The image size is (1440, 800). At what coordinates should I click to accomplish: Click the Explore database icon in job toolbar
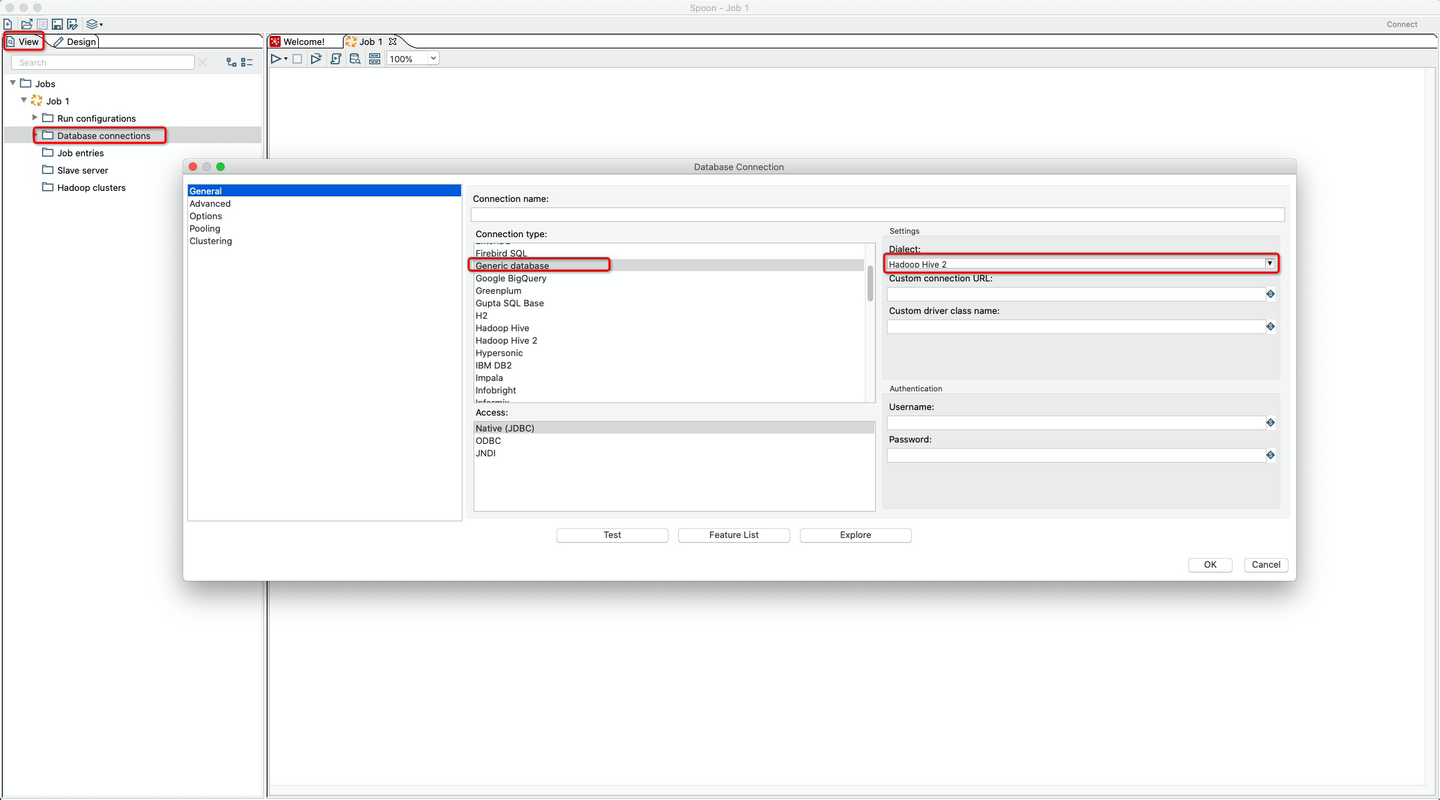click(x=355, y=59)
